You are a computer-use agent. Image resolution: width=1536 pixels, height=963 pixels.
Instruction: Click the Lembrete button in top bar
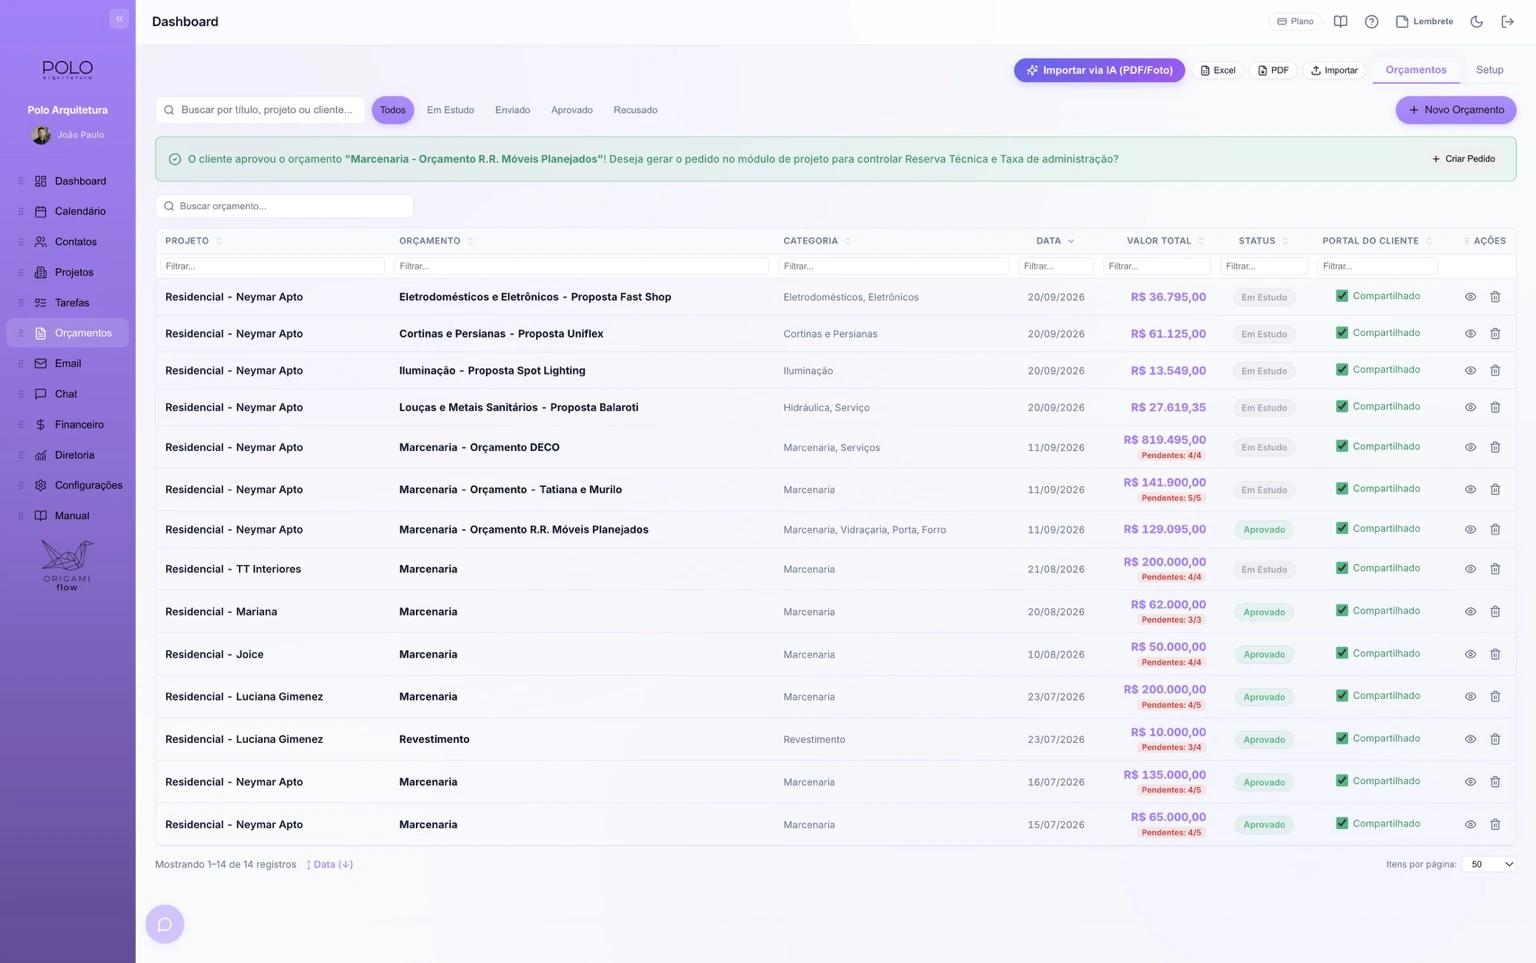click(1425, 21)
